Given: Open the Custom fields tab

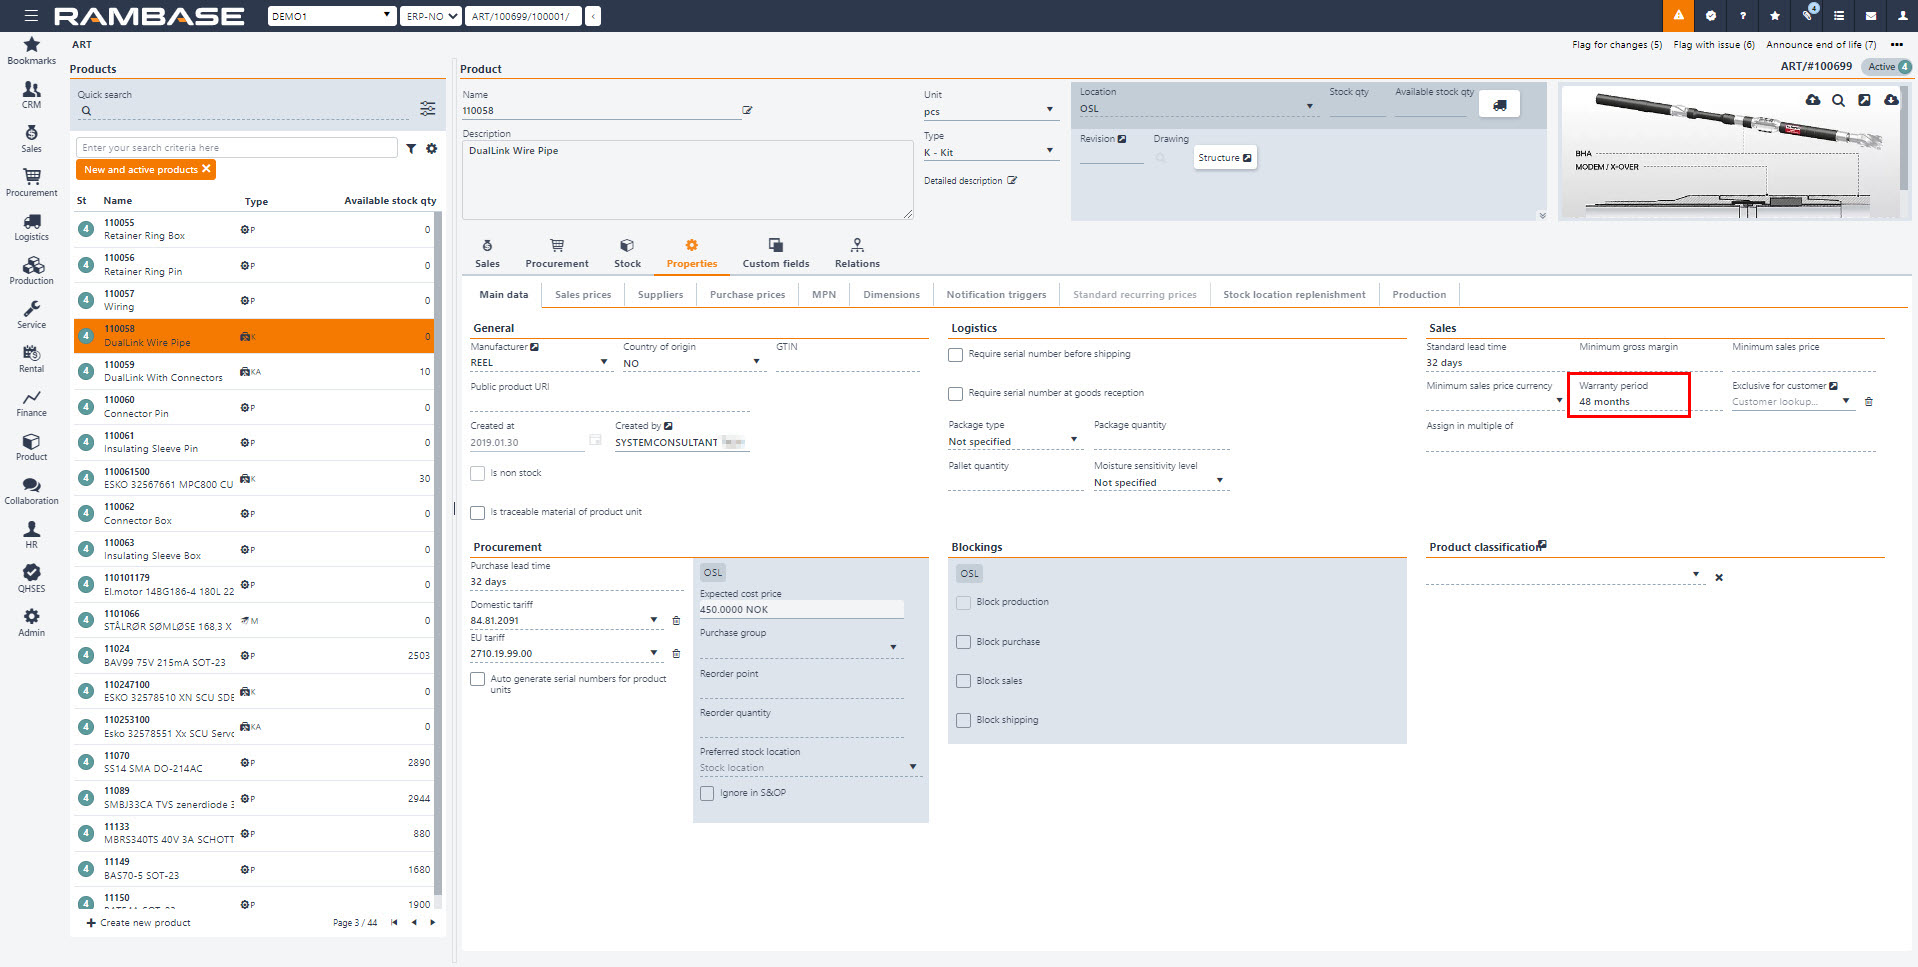Looking at the screenshot, I should pos(775,253).
